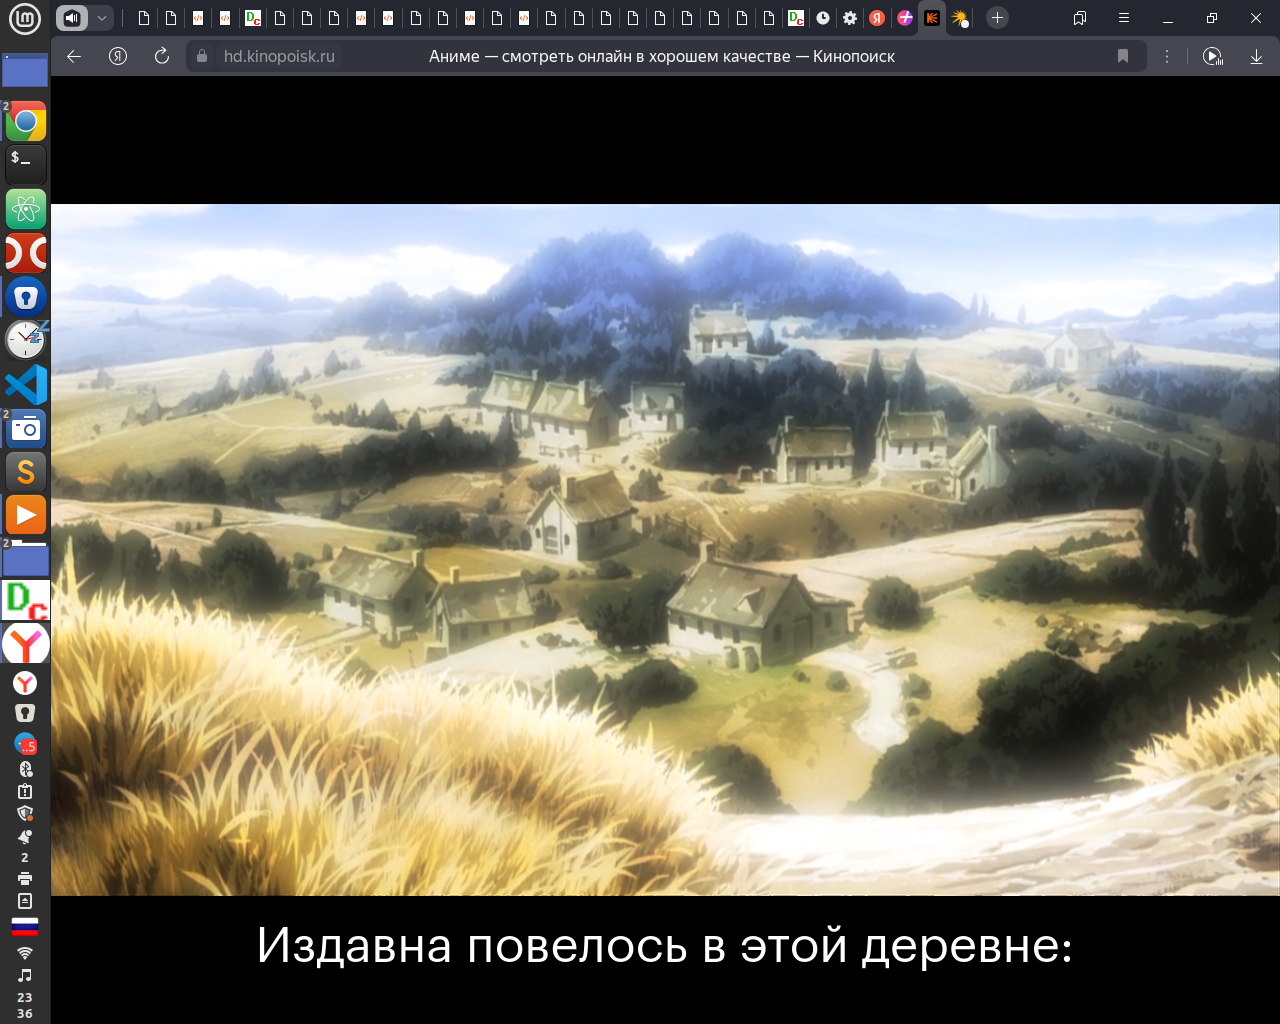Open the music note sound tray applet

(x=25, y=975)
